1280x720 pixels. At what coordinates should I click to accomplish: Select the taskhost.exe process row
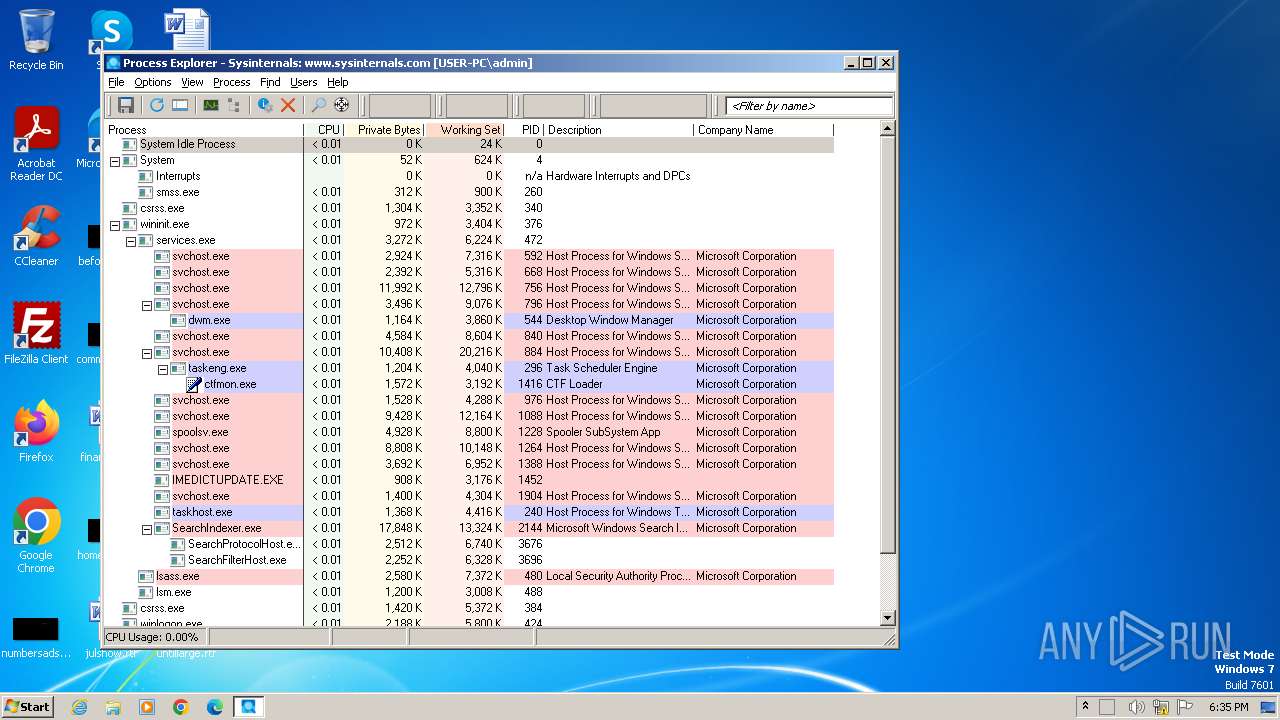point(469,512)
